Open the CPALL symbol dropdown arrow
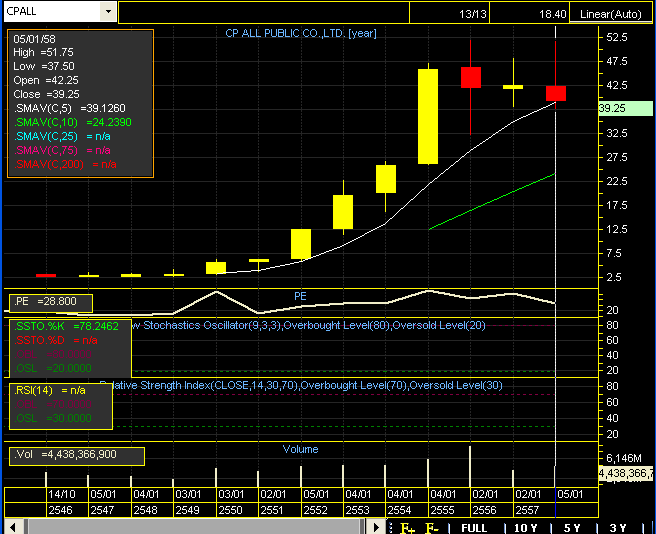The height and width of the screenshot is (534, 656). [108, 11]
